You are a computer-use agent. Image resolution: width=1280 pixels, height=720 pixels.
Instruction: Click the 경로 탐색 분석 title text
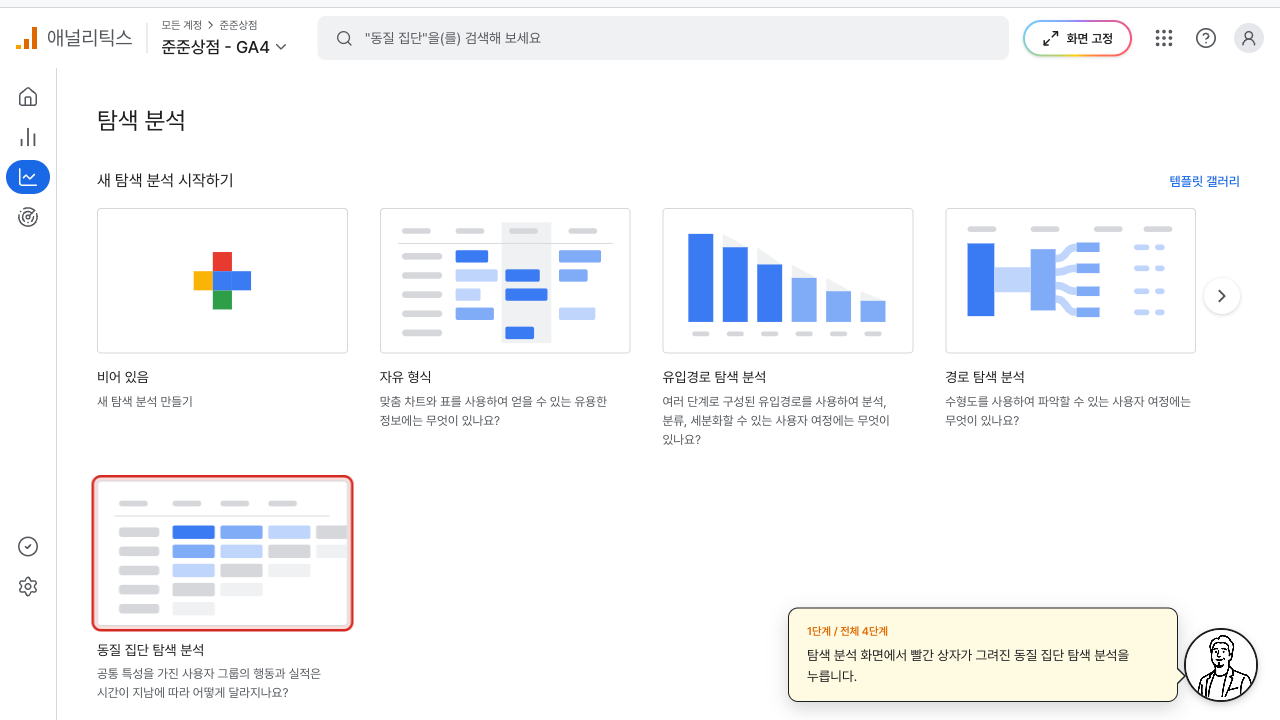click(985, 377)
